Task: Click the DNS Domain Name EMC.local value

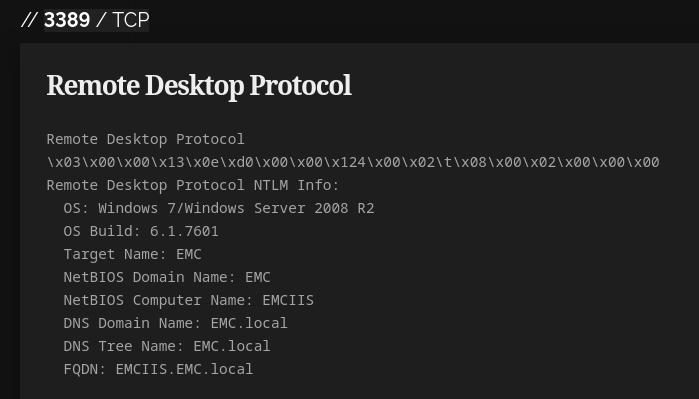Action: 249,323
